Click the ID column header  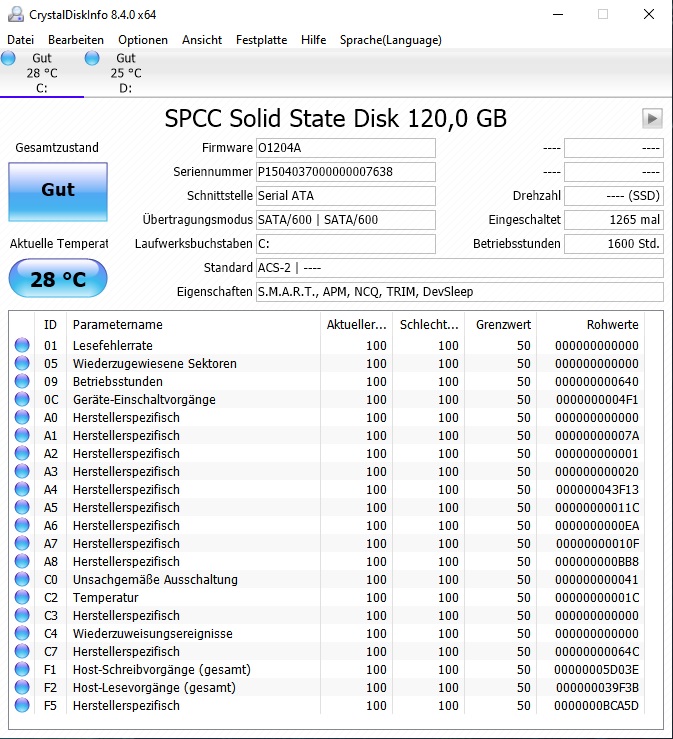point(50,325)
